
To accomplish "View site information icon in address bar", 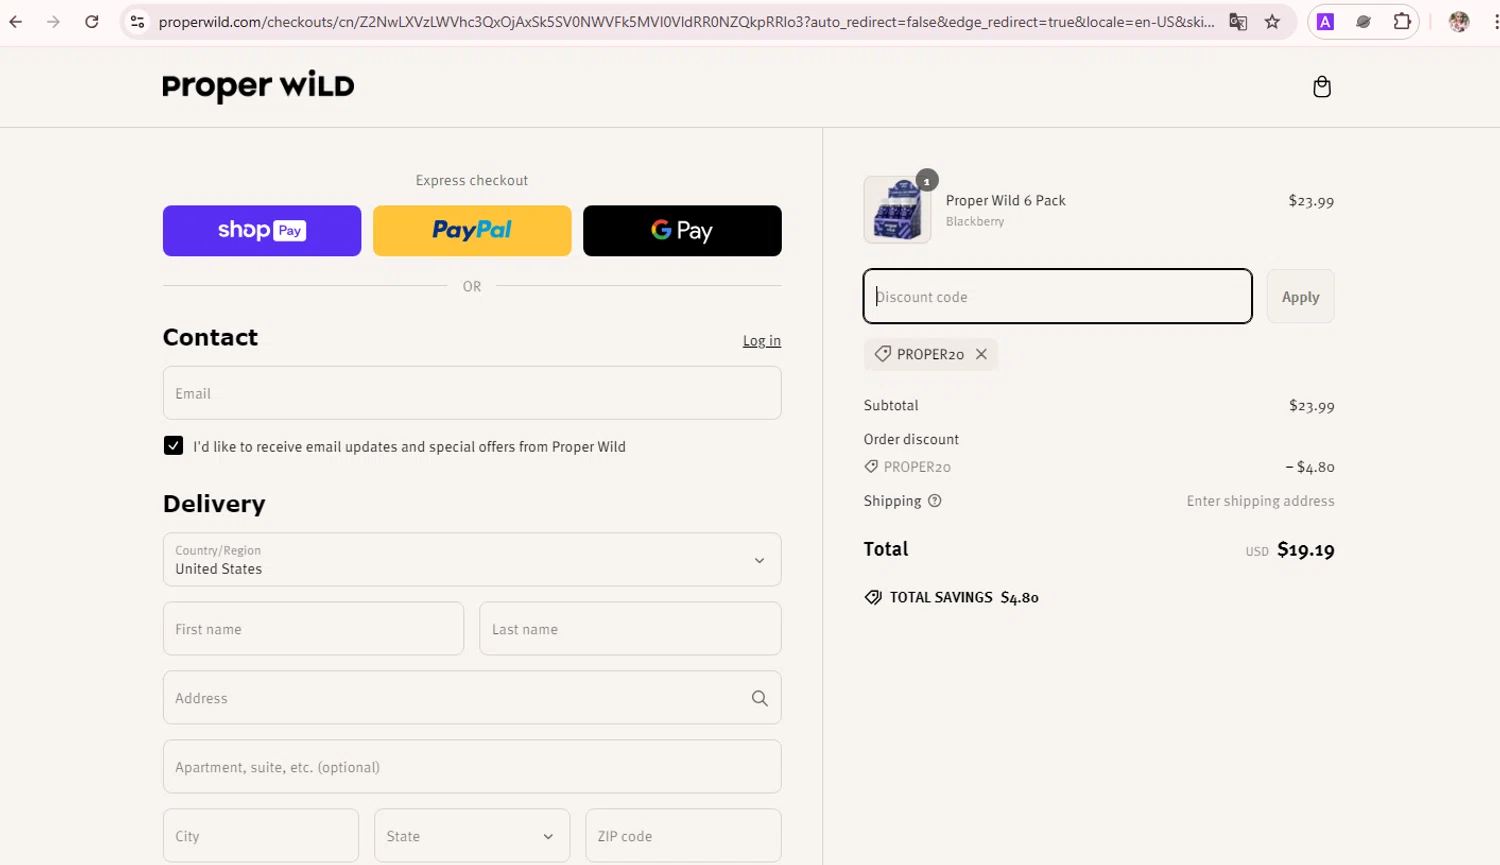I will pos(138,21).
